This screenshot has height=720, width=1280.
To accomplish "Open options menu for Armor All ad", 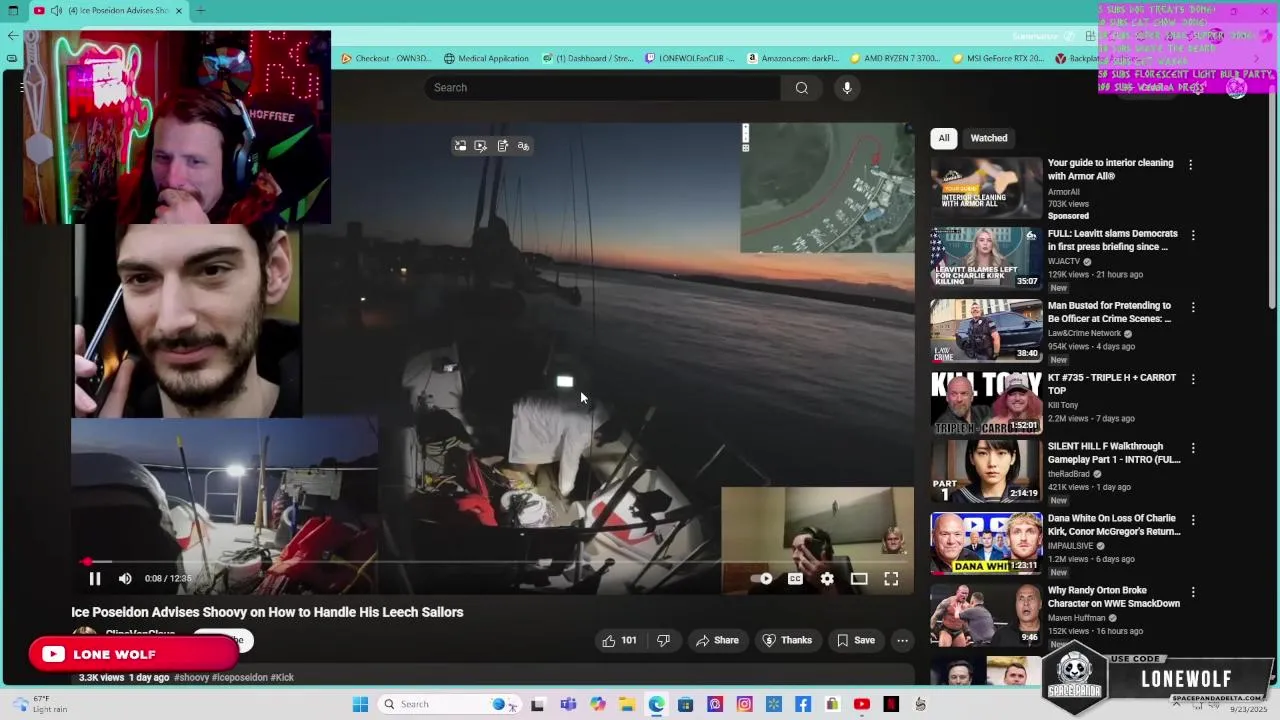I will pyautogui.click(x=1190, y=164).
